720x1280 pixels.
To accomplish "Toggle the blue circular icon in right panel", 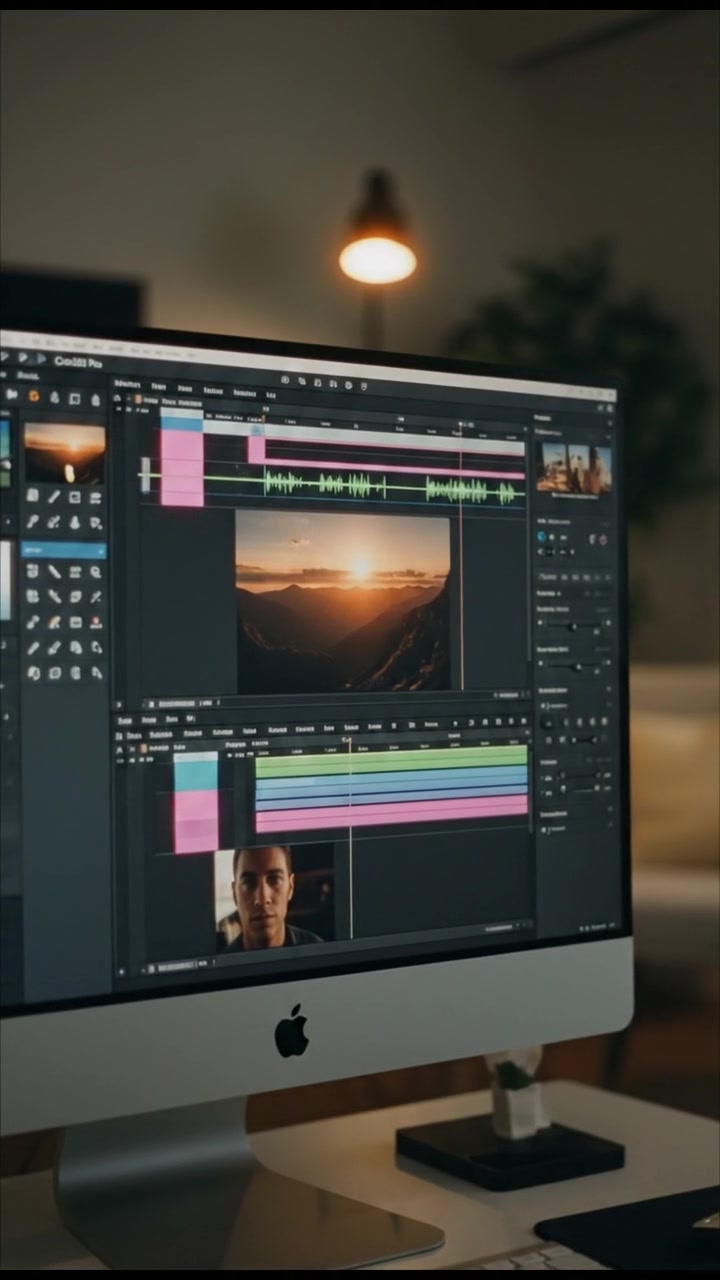I will (x=543, y=537).
